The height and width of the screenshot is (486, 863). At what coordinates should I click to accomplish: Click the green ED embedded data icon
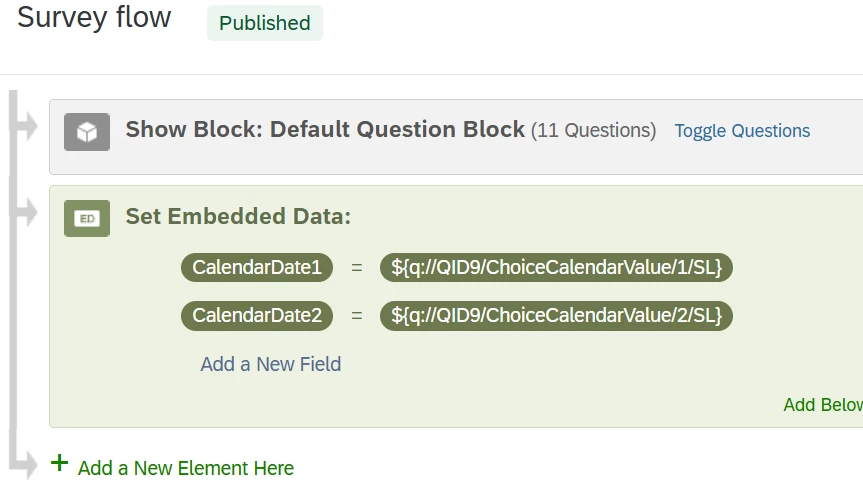pos(87,219)
